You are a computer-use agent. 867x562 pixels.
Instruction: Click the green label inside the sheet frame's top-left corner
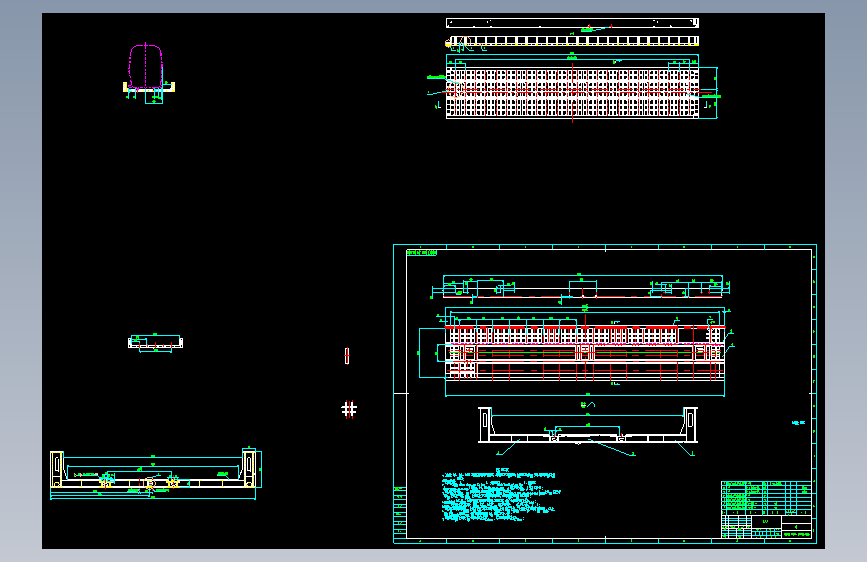(422, 253)
